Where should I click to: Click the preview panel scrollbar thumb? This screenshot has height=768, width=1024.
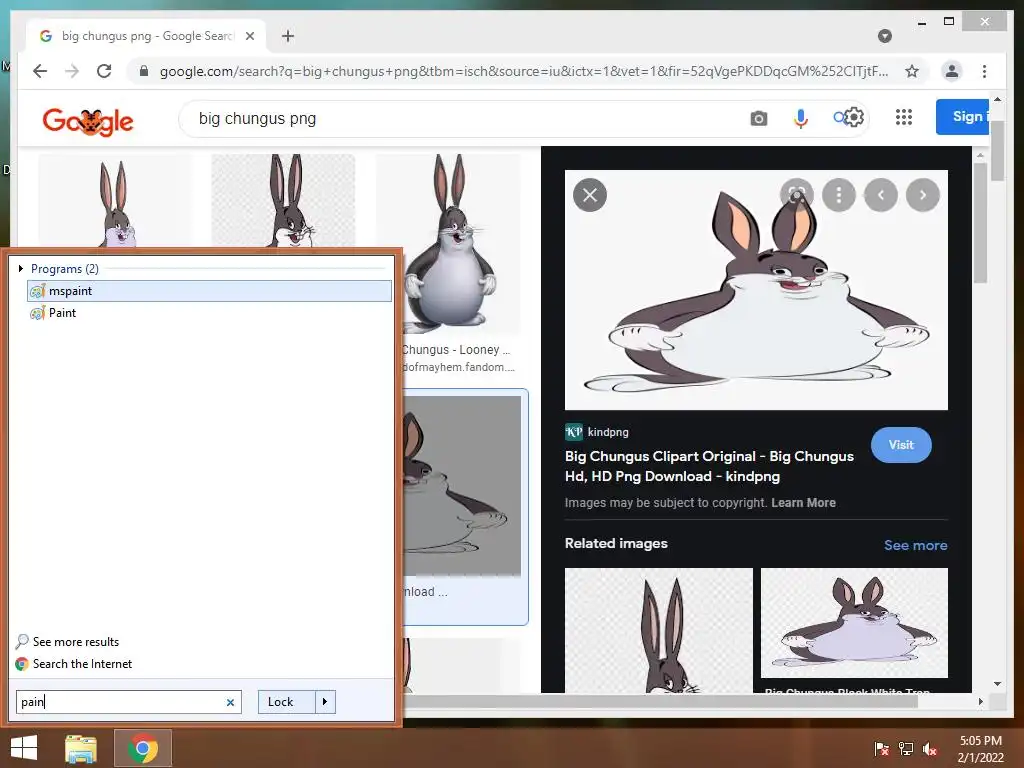coord(980,222)
